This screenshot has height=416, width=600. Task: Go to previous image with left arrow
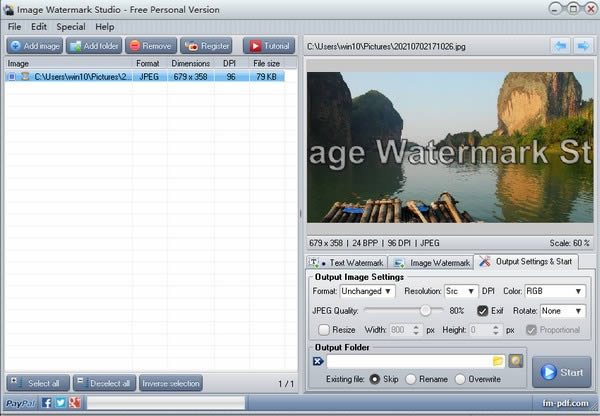pyautogui.click(x=561, y=46)
